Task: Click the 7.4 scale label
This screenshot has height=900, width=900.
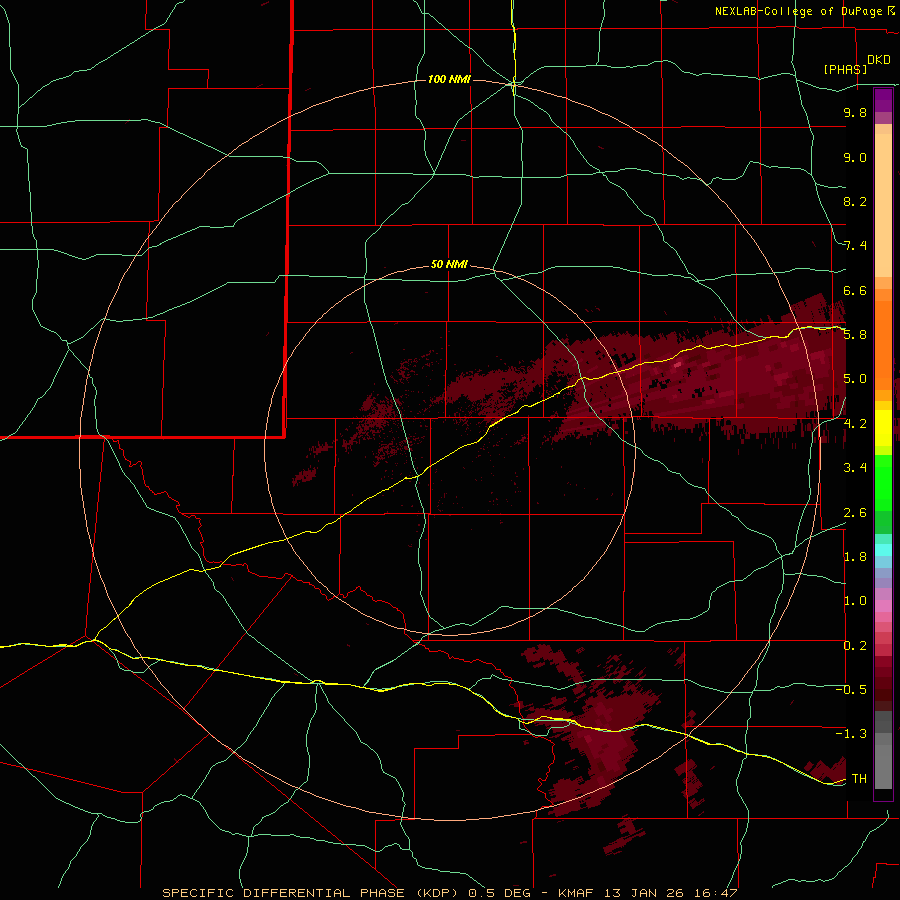Action: tap(855, 246)
